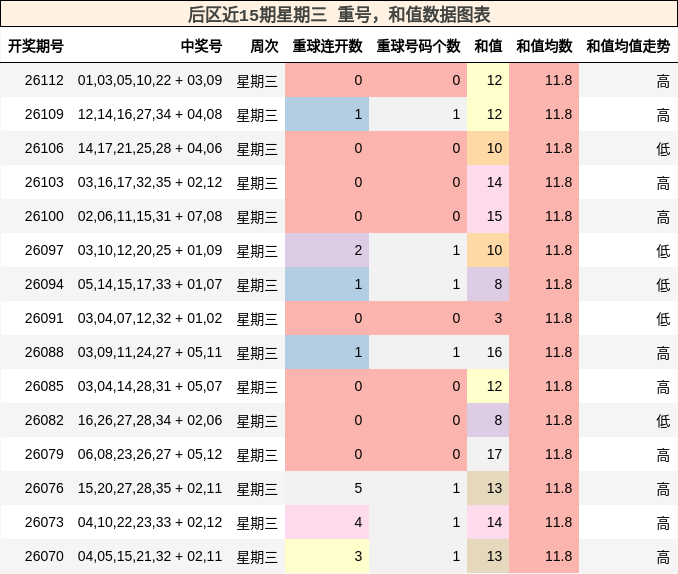This screenshot has height=574, width=678.
Task: Click the 和值均值走势 column header
Action: [628, 46]
